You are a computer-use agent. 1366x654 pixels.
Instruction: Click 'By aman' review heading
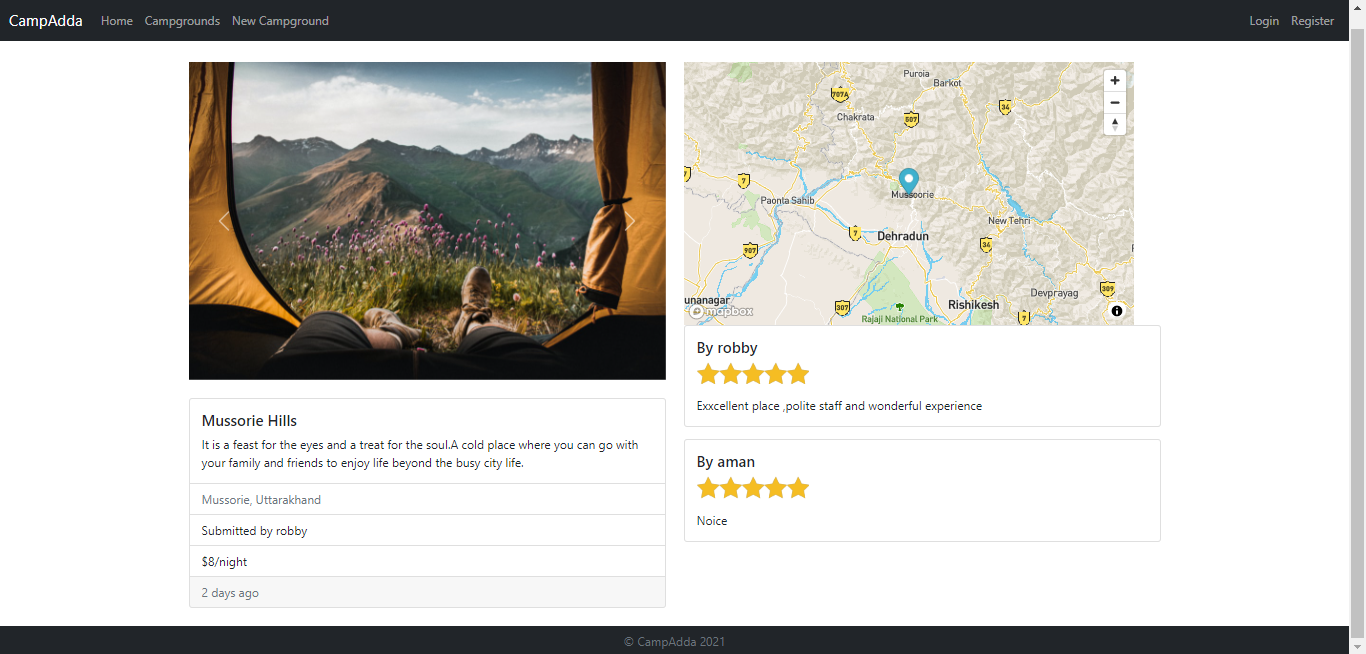pyautogui.click(x=726, y=462)
